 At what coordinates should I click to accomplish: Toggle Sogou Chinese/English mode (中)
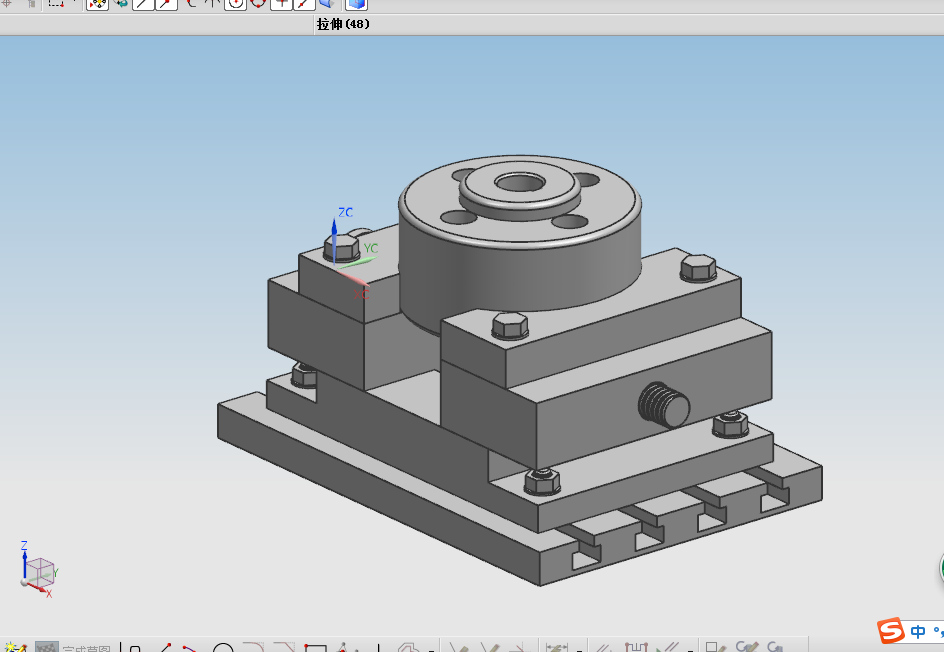pyautogui.click(x=918, y=632)
